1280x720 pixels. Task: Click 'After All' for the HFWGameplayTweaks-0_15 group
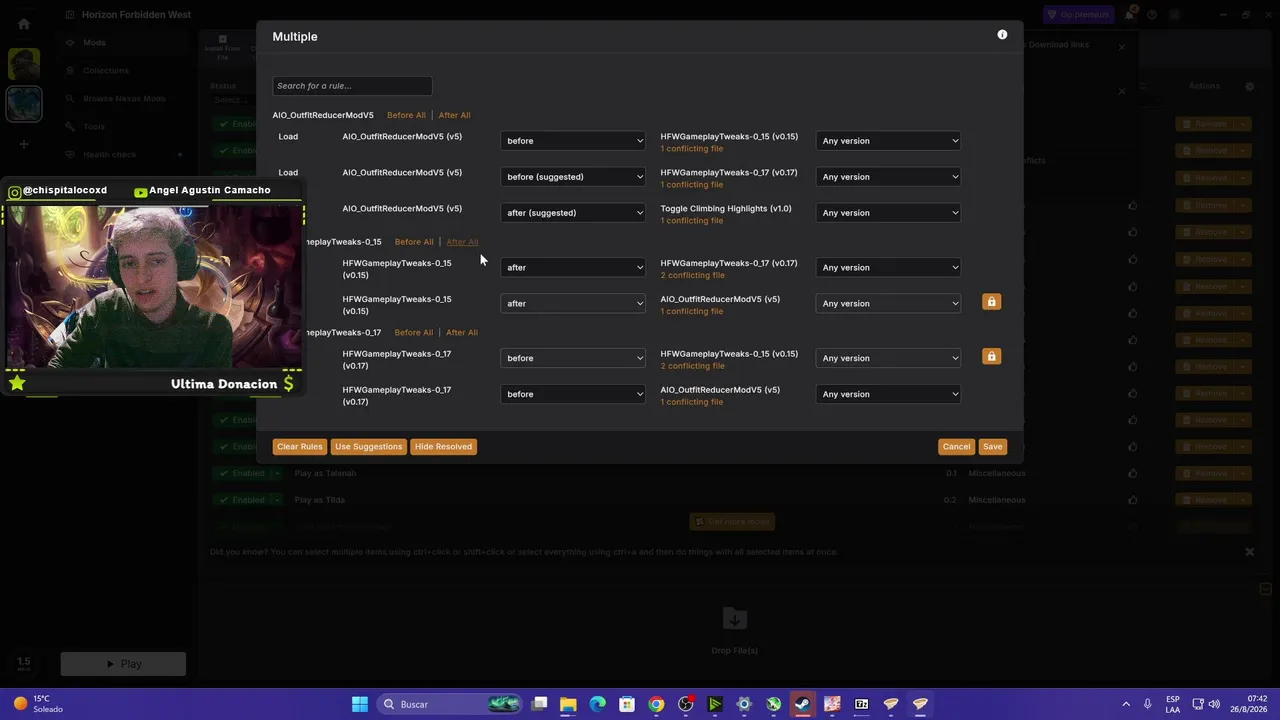coord(462,242)
